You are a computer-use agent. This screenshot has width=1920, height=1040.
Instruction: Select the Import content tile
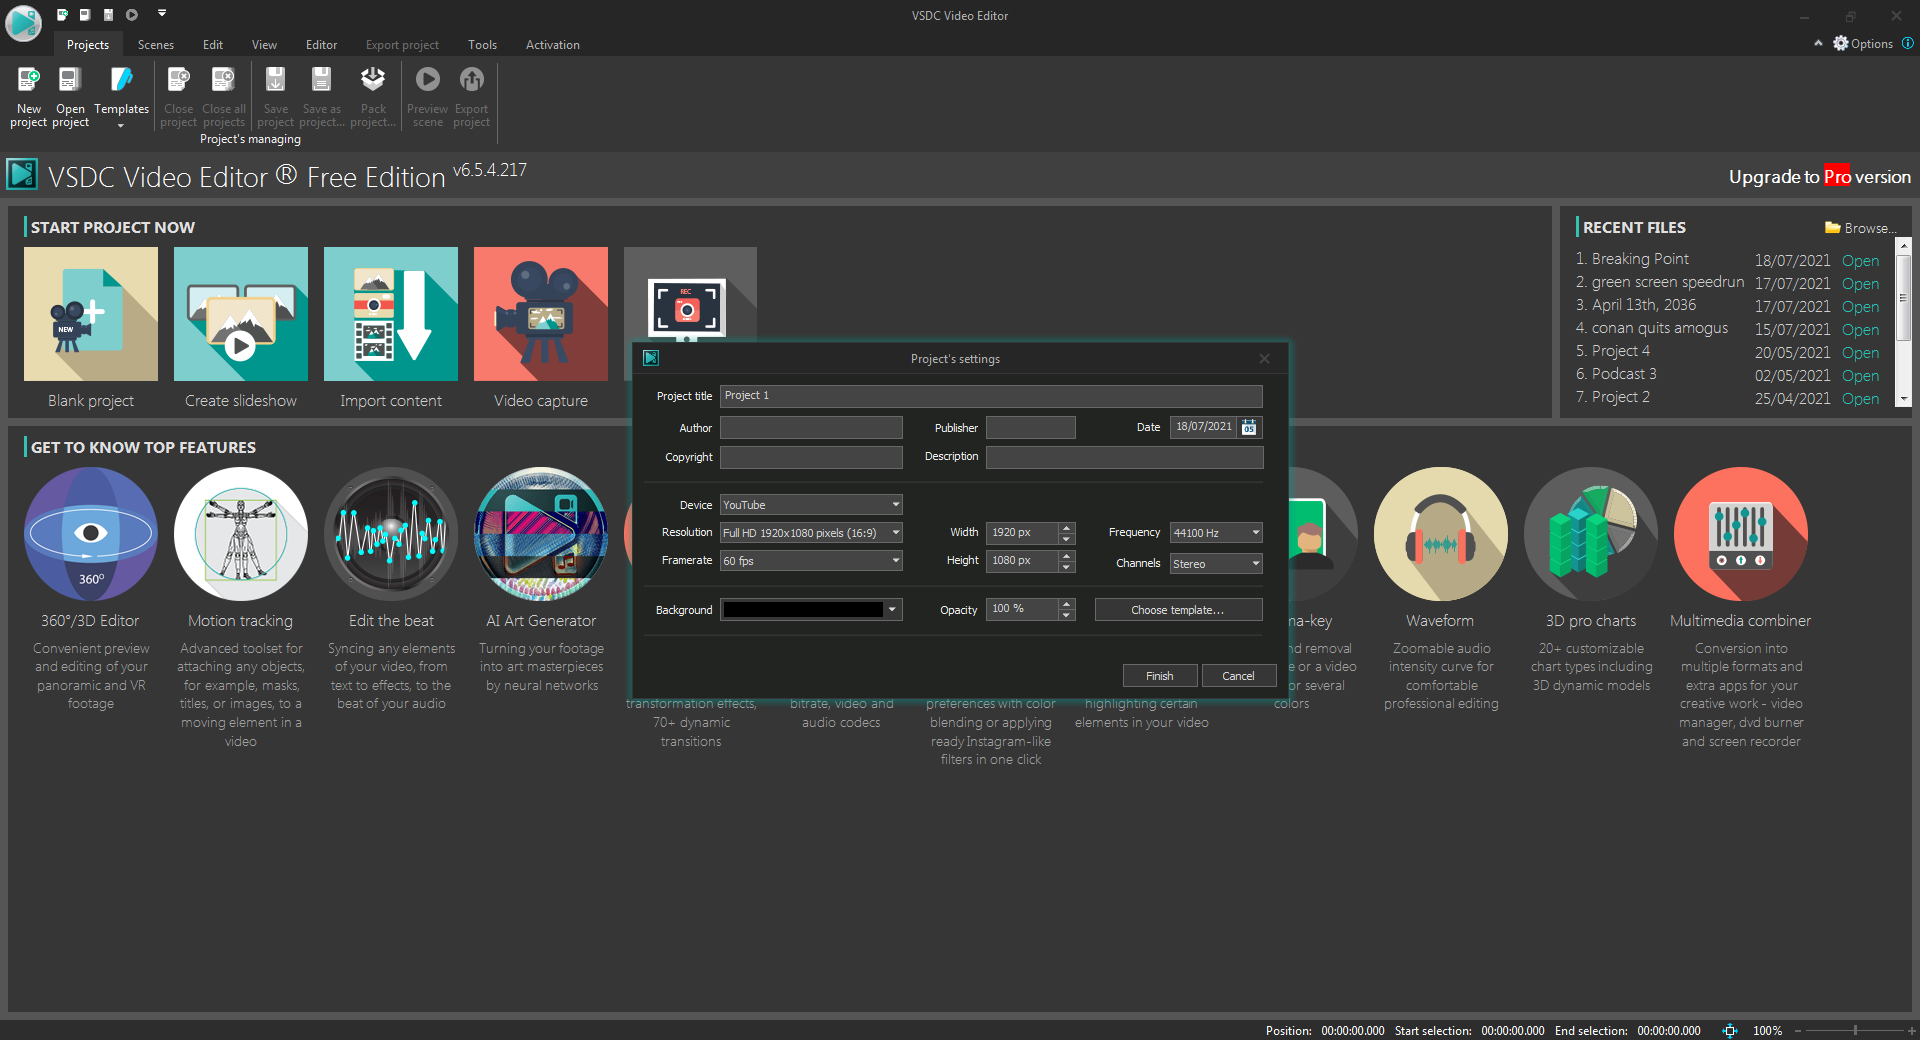391,315
